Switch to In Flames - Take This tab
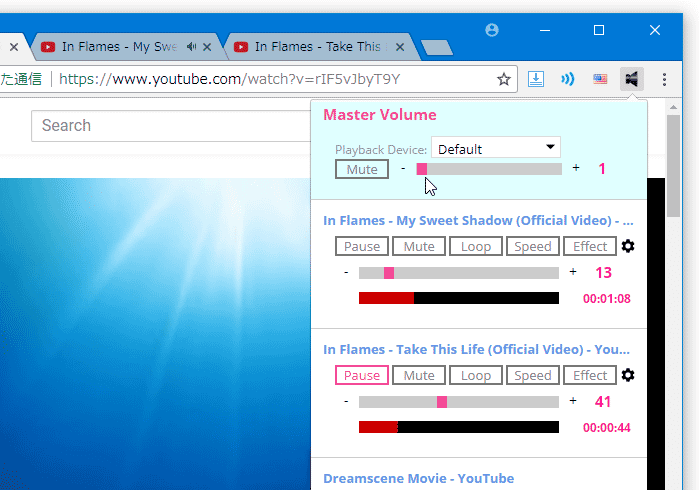 click(x=319, y=47)
